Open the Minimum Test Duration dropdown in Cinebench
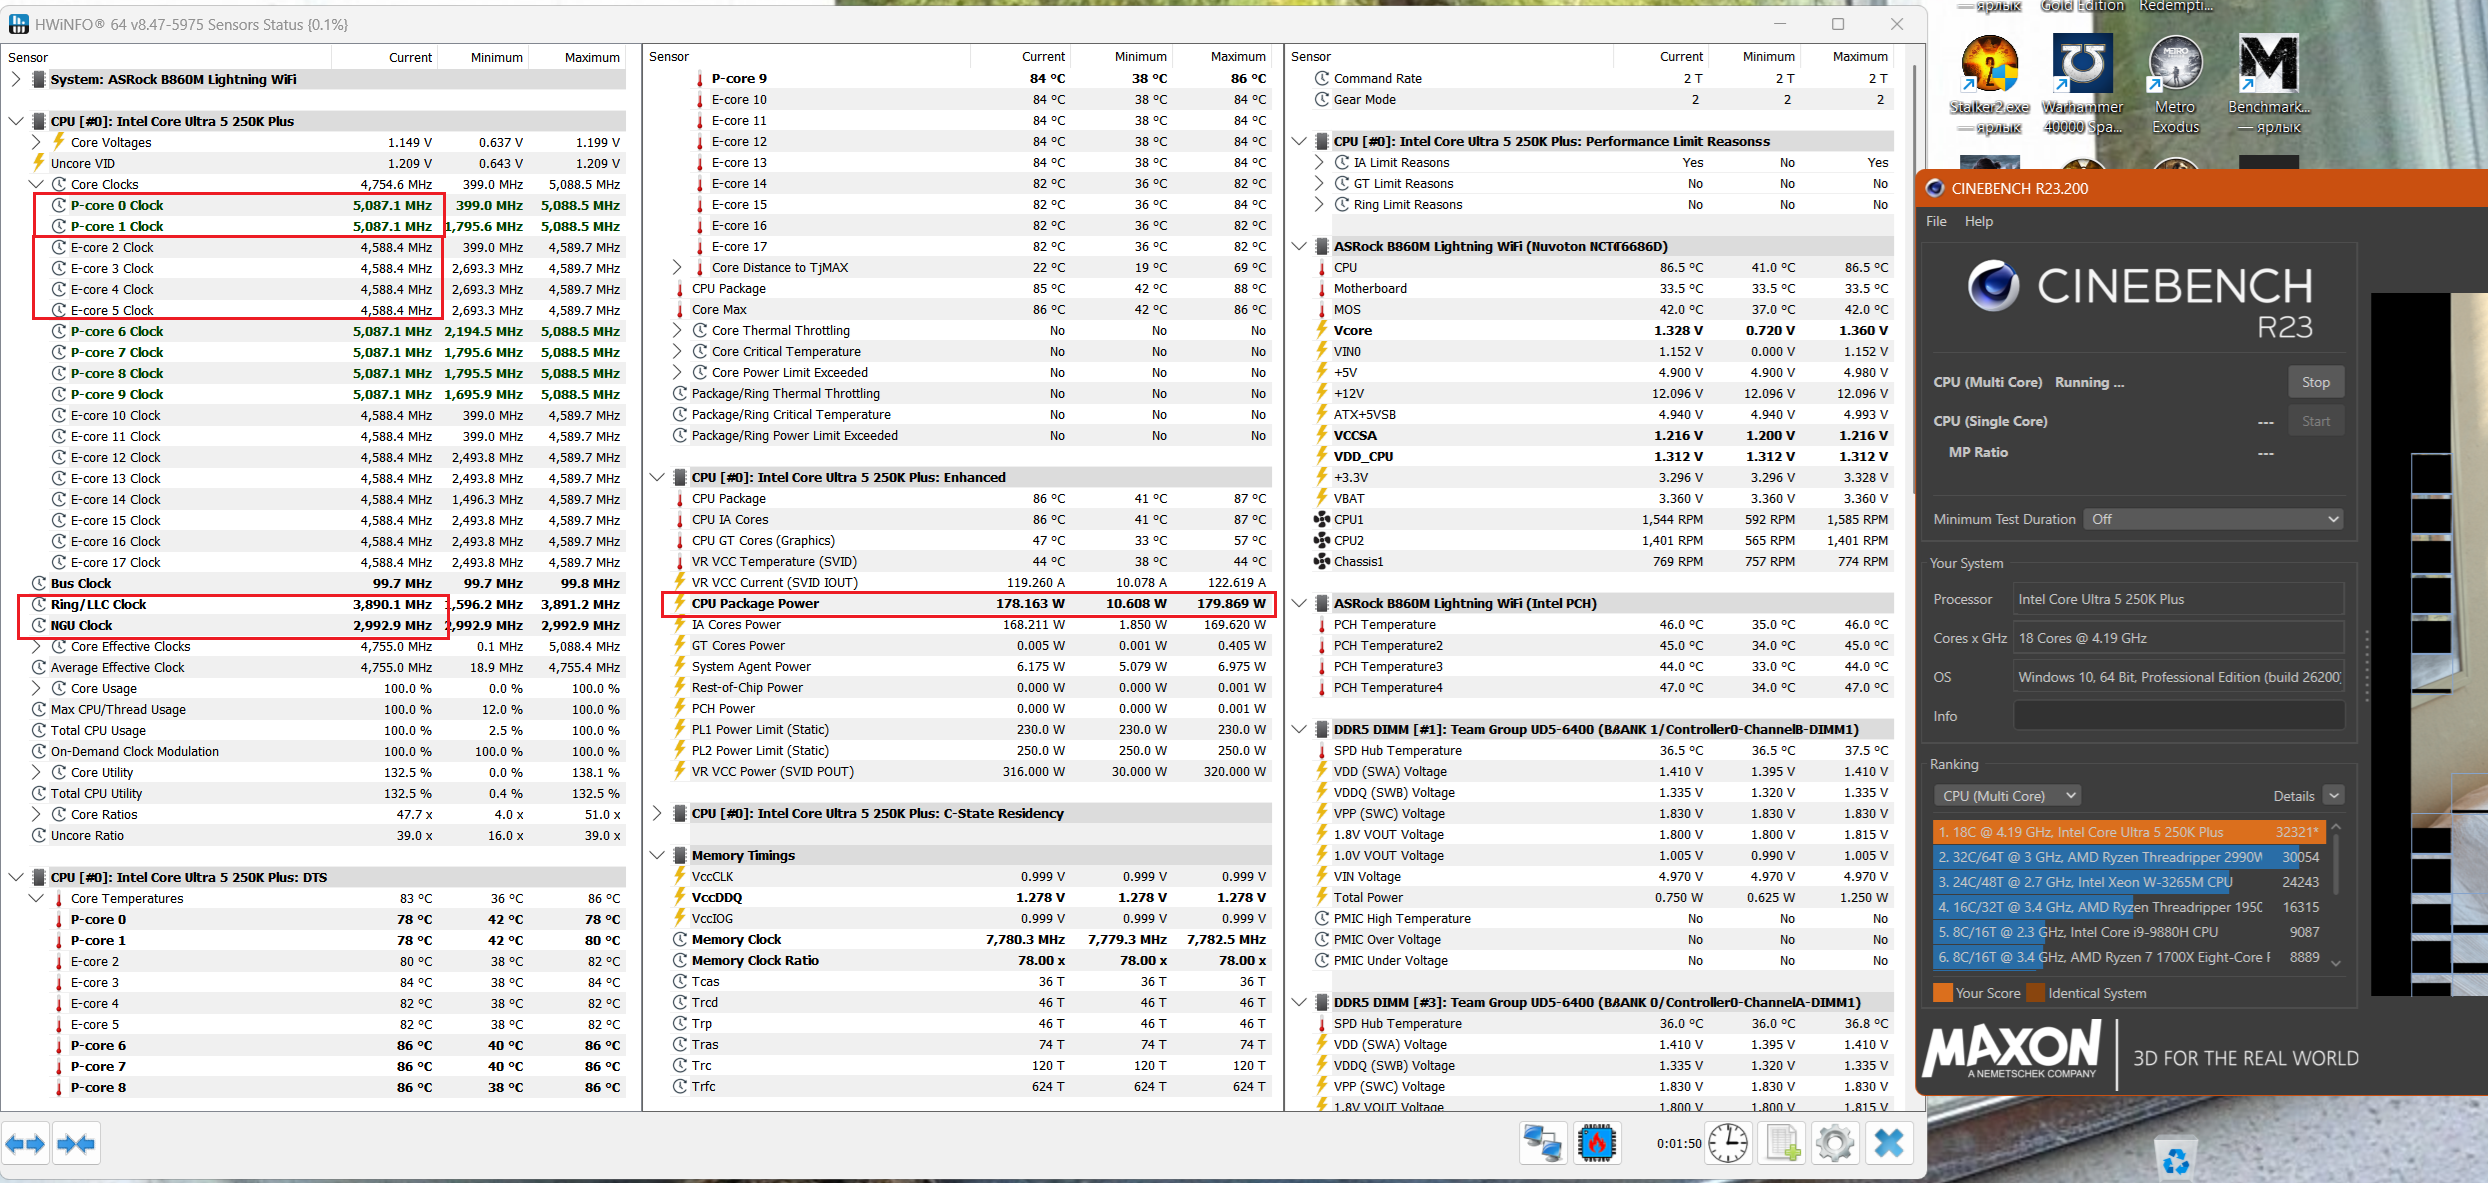 point(2213,520)
